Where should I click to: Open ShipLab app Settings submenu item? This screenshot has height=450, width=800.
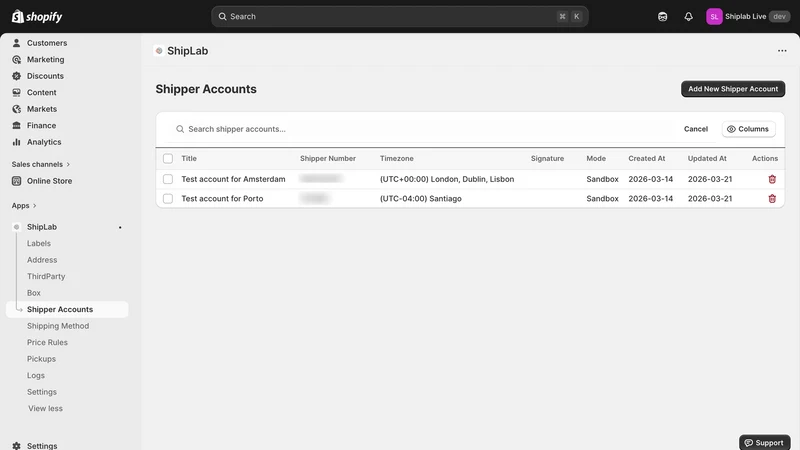click(42, 392)
